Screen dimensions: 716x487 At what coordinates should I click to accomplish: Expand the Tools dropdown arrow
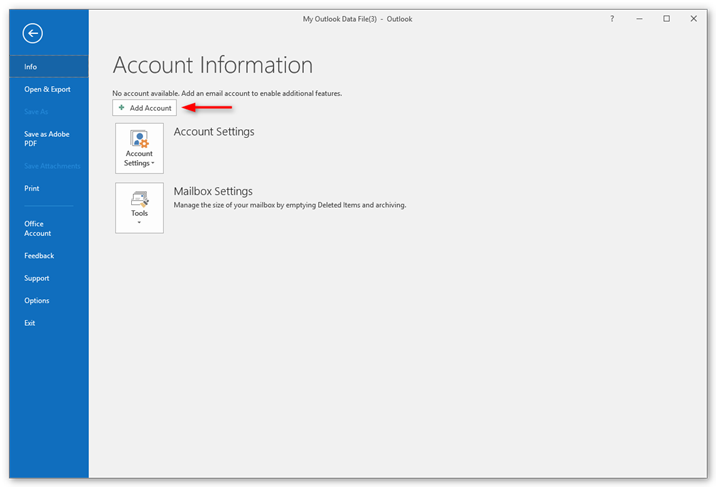pyautogui.click(x=139, y=223)
